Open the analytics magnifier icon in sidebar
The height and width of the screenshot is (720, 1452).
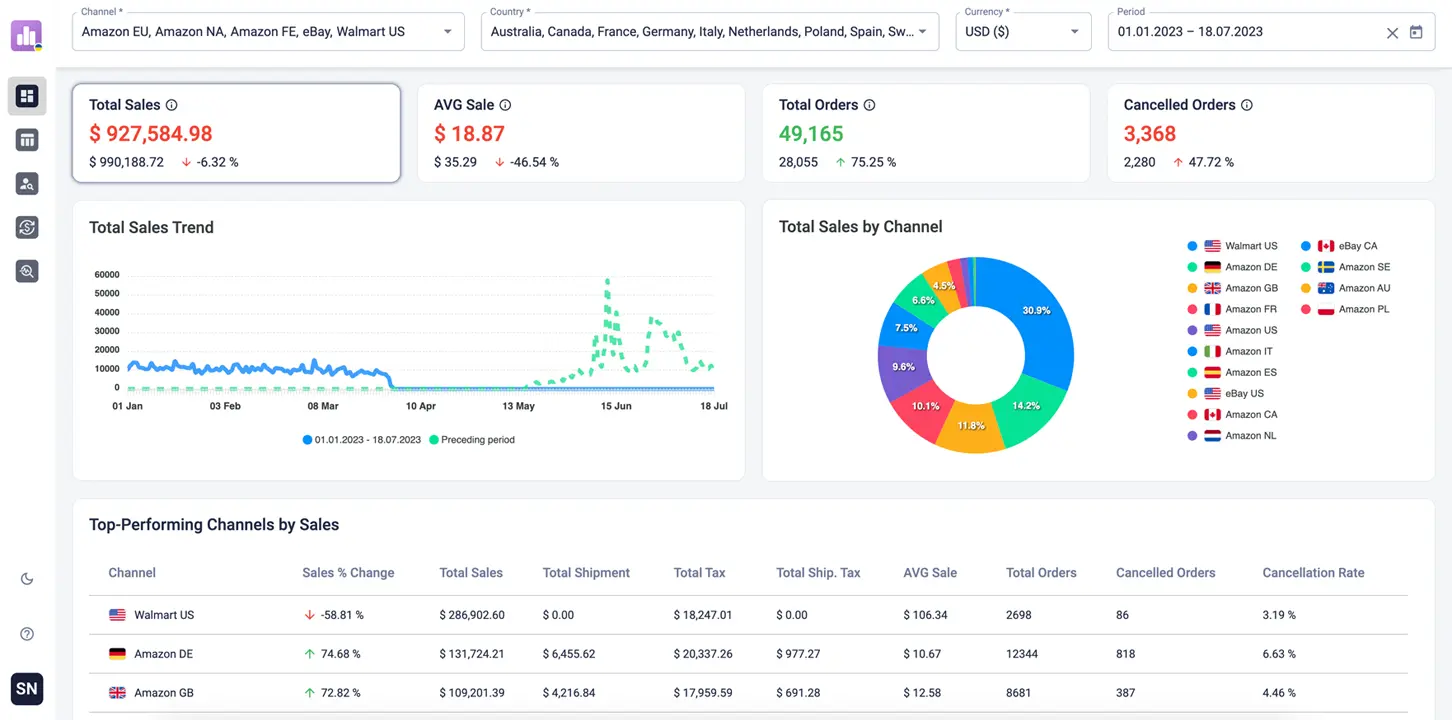[x=27, y=270]
